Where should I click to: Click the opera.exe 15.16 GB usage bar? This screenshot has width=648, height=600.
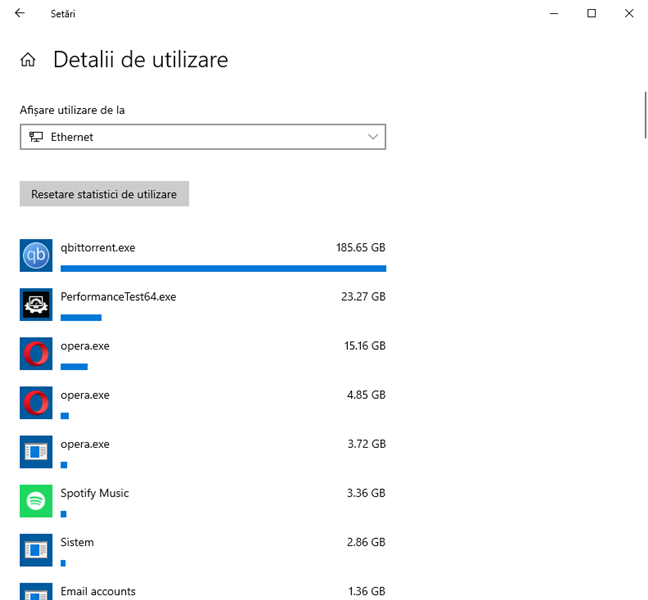pos(74,367)
